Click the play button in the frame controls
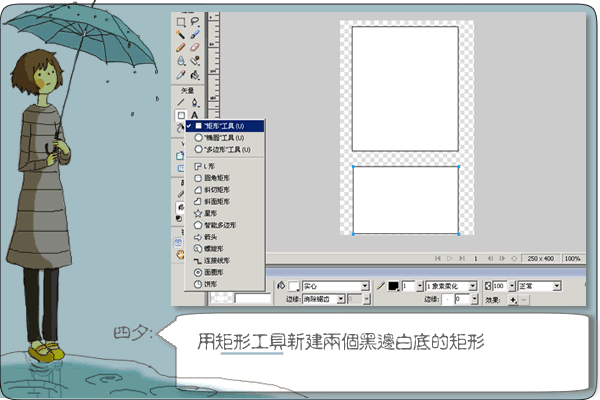This screenshot has width=600, height=400. 451,258
